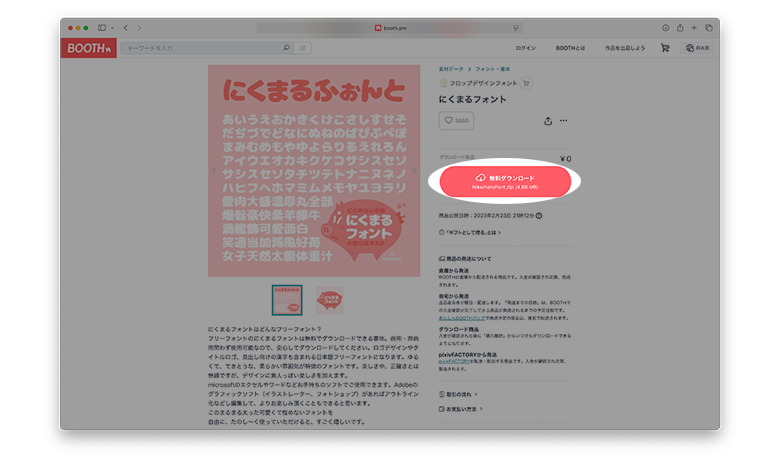Click the reader icon in address bar

[516, 28]
